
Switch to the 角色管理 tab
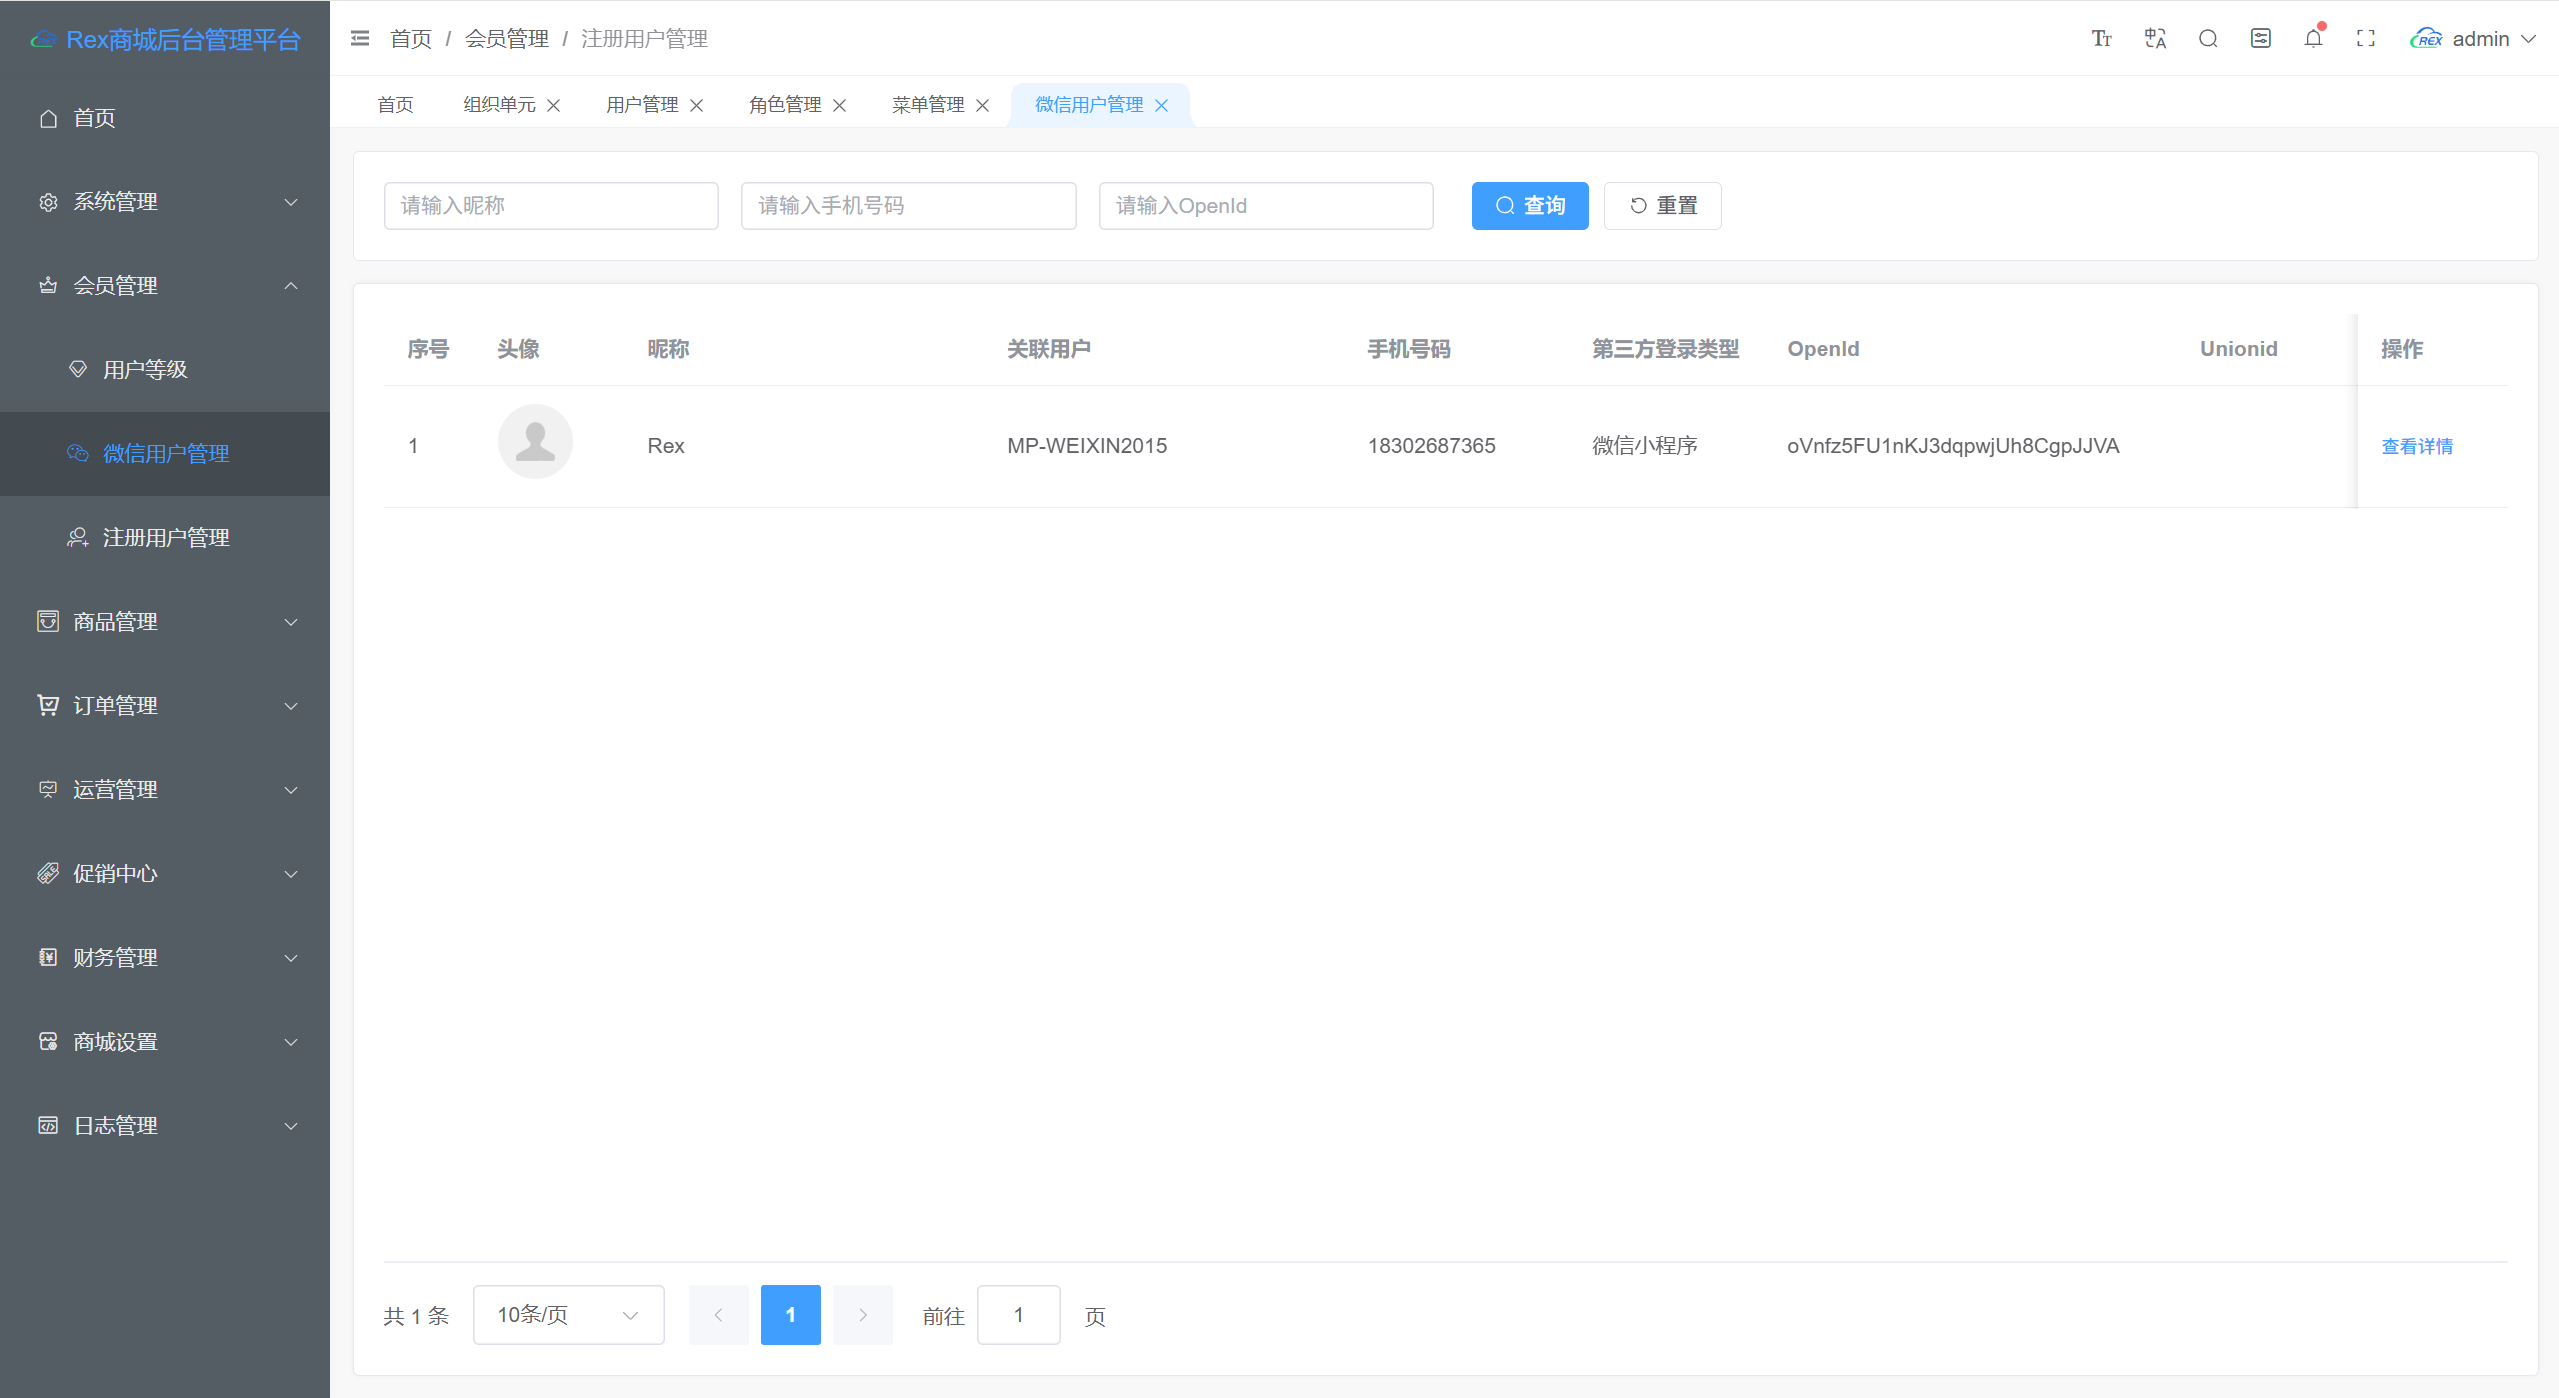(785, 105)
